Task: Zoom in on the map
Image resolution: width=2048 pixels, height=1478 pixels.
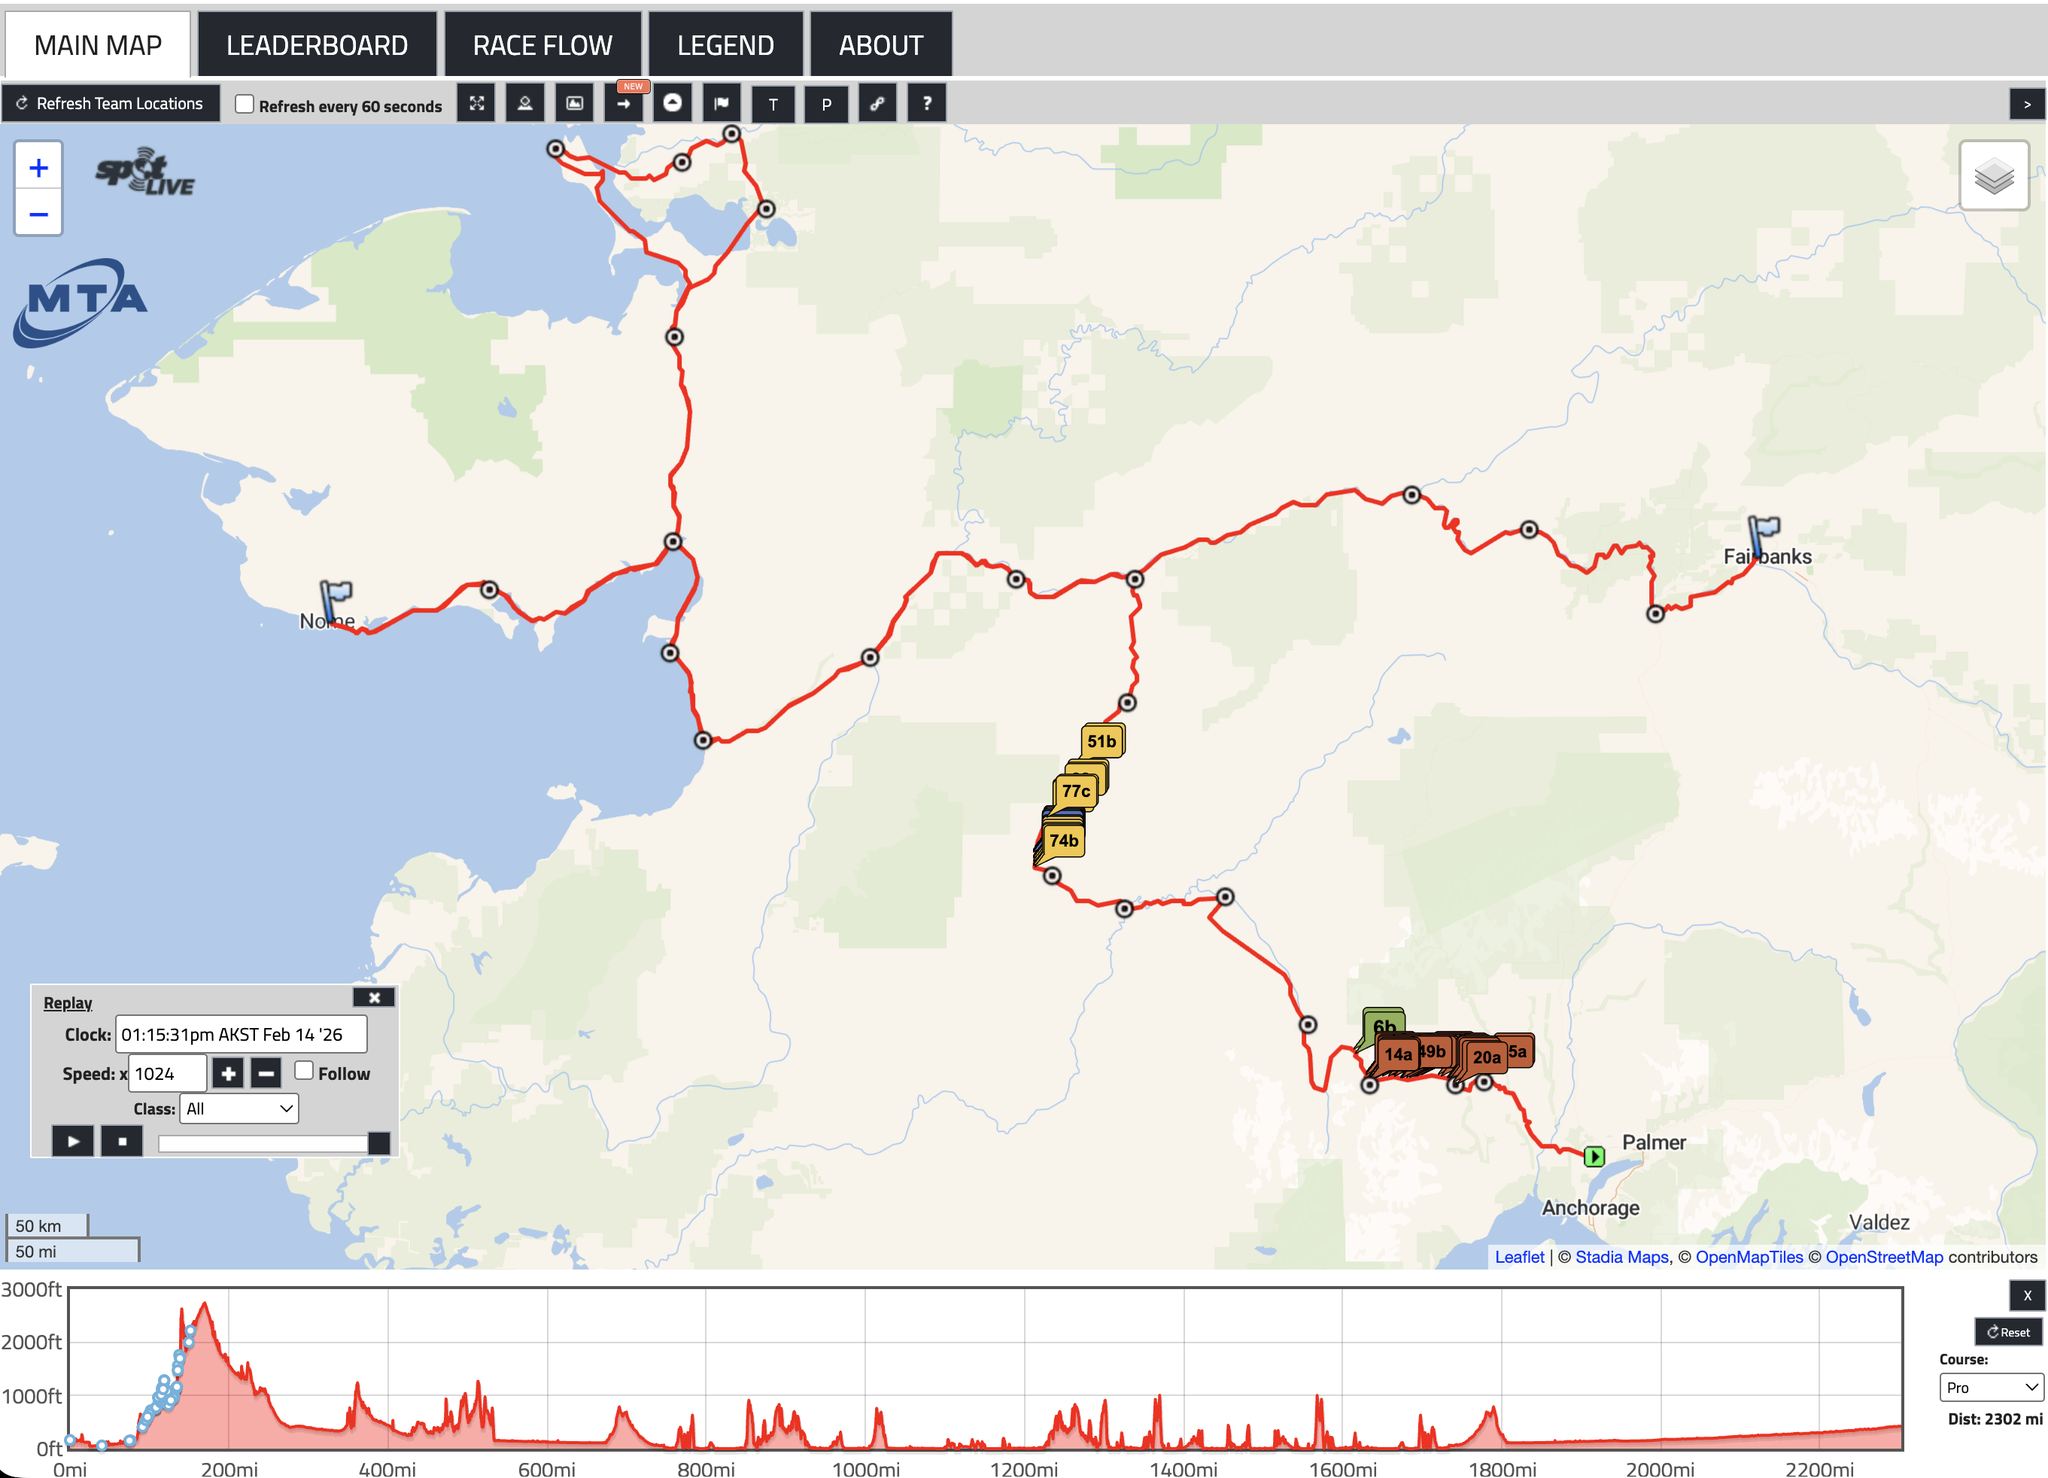Action: [38, 167]
